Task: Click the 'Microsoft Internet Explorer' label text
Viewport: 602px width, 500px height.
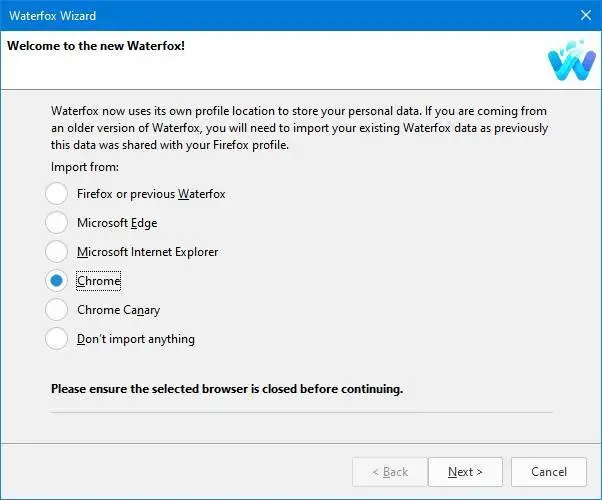Action: (147, 252)
